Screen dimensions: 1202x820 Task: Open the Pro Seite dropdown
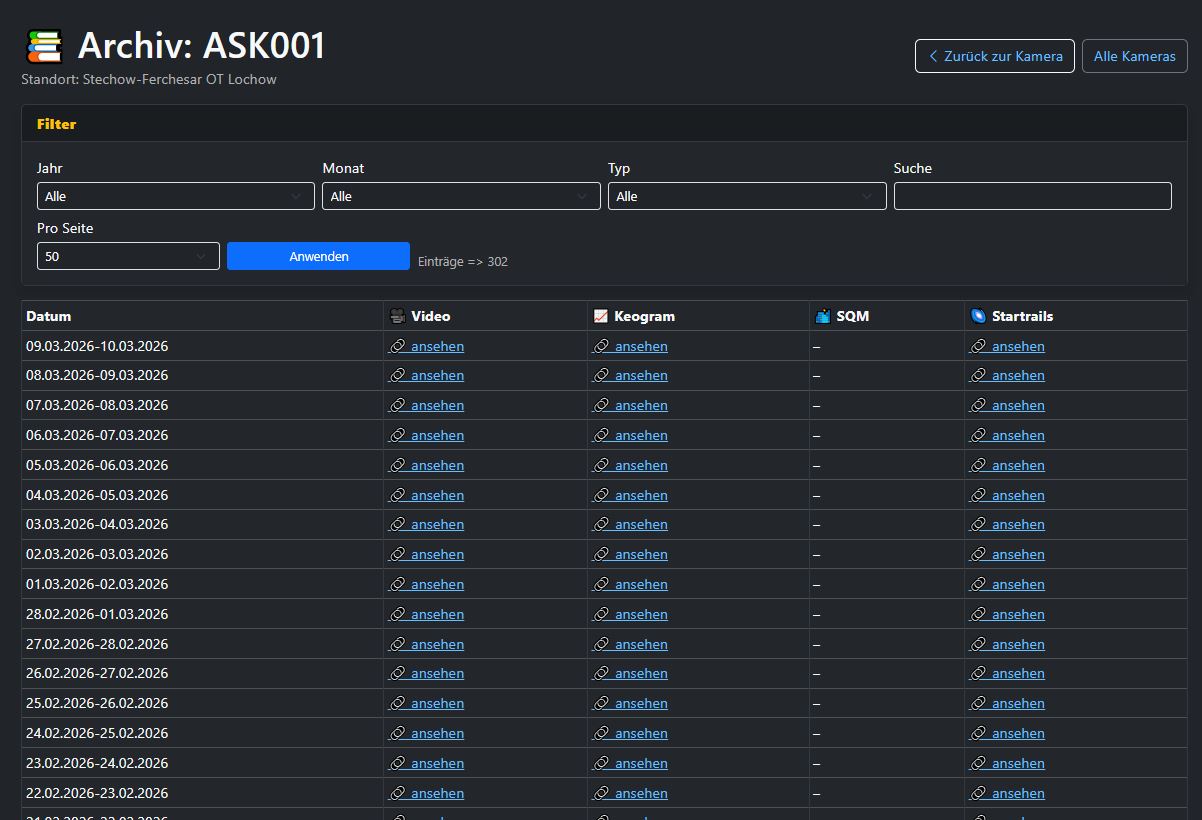point(128,256)
